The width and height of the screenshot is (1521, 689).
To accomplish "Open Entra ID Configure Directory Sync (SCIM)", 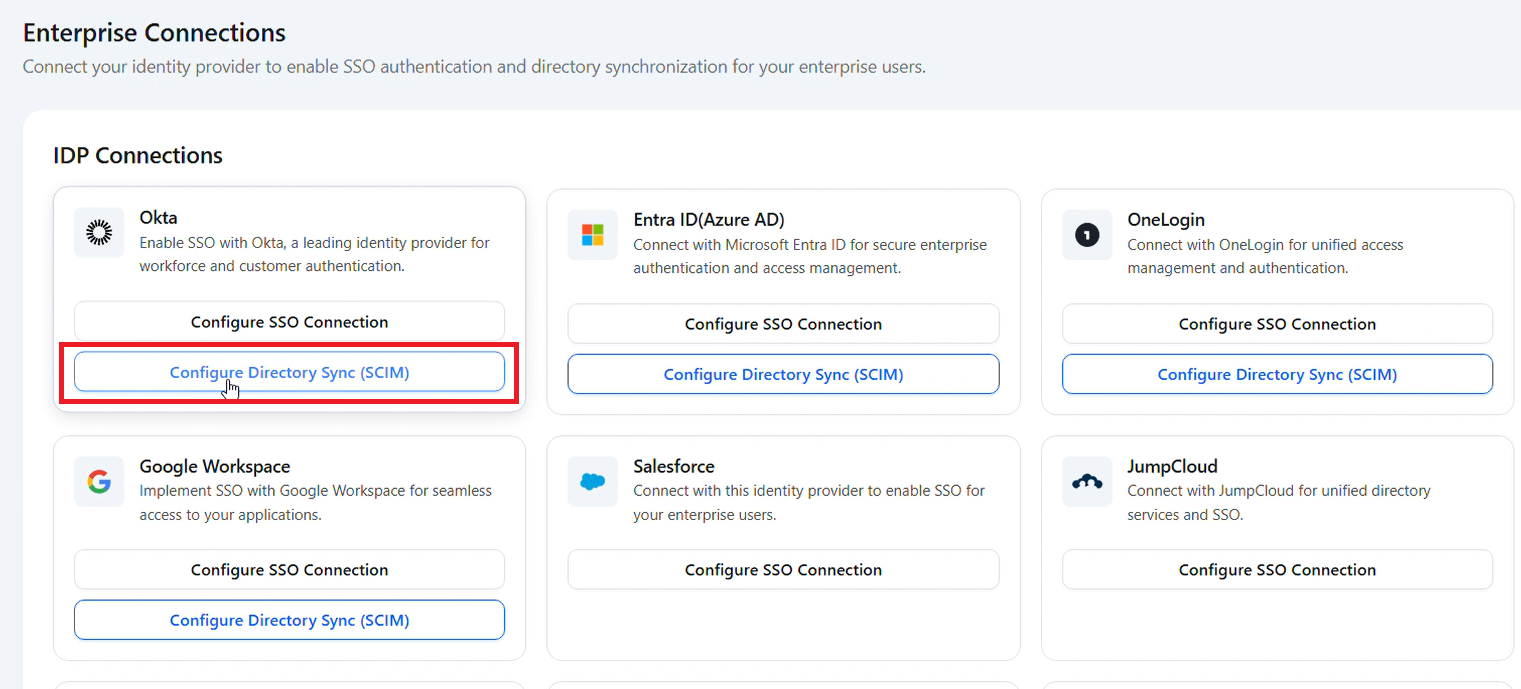I will [x=783, y=374].
